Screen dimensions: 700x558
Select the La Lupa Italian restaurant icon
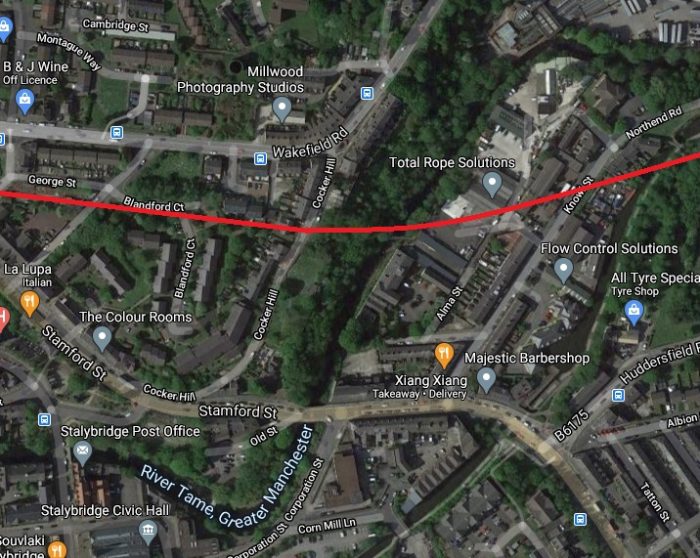coord(29,303)
